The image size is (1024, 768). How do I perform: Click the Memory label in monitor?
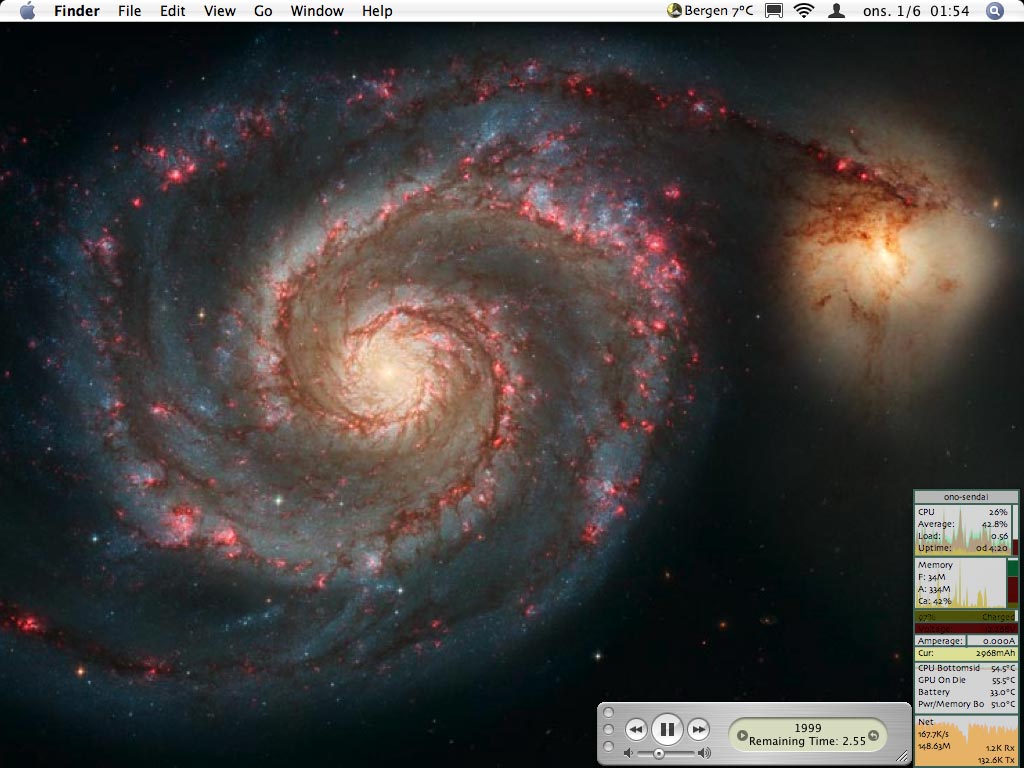tap(935, 565)
